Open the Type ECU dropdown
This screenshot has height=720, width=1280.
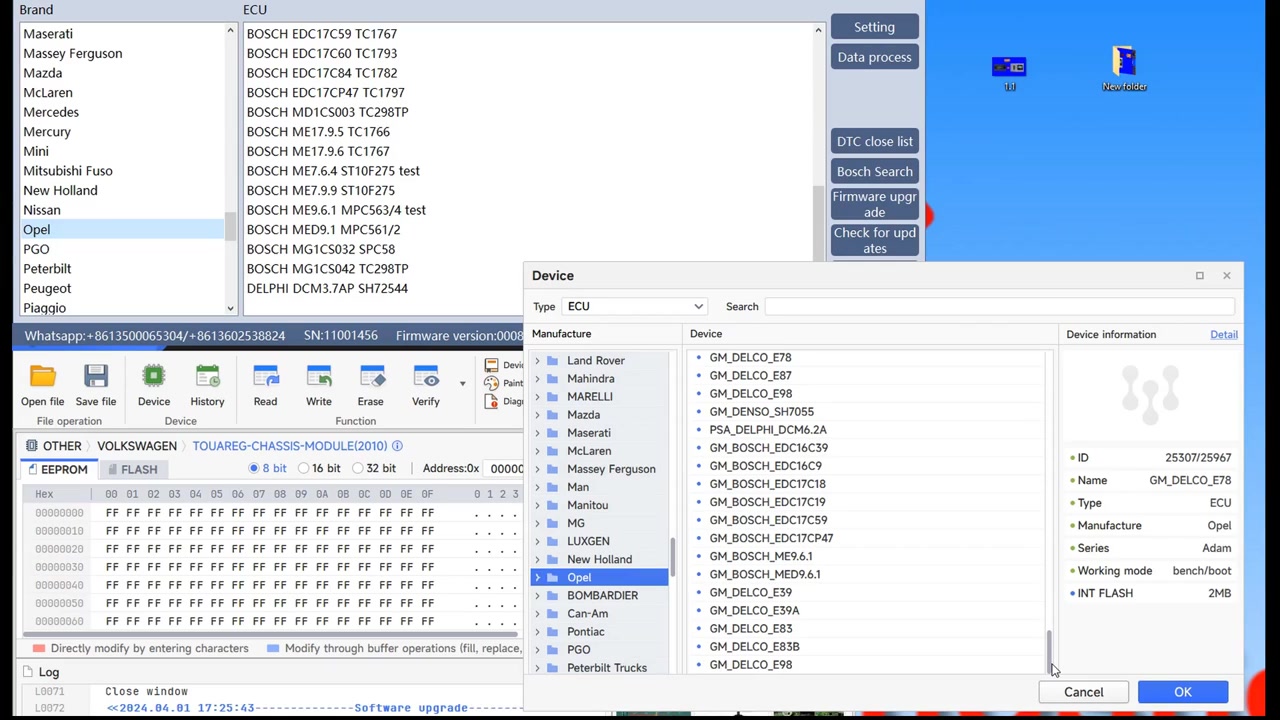click(635, 307)
